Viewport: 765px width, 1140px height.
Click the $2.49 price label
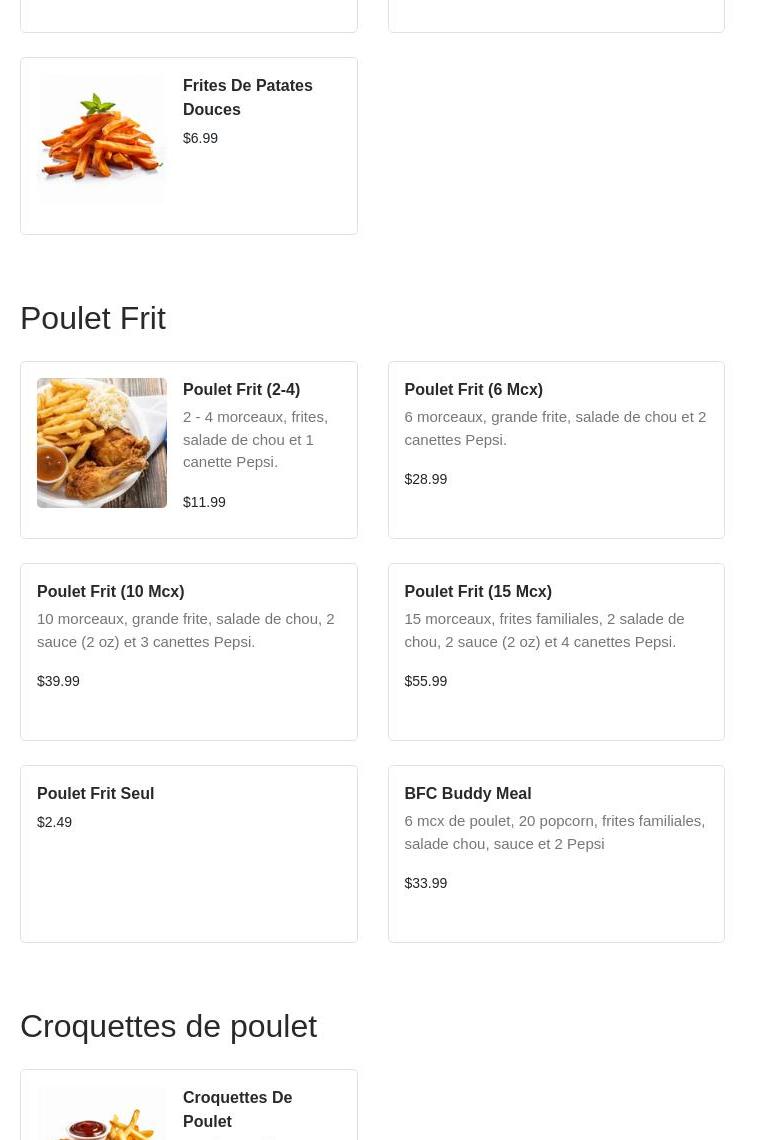pos(54,822)
